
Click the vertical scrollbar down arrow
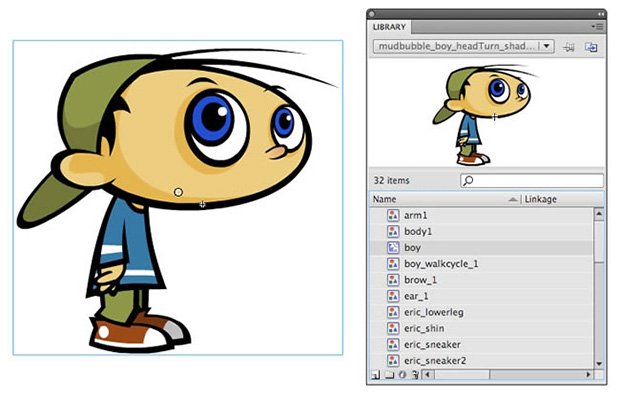tap(599, 364)
